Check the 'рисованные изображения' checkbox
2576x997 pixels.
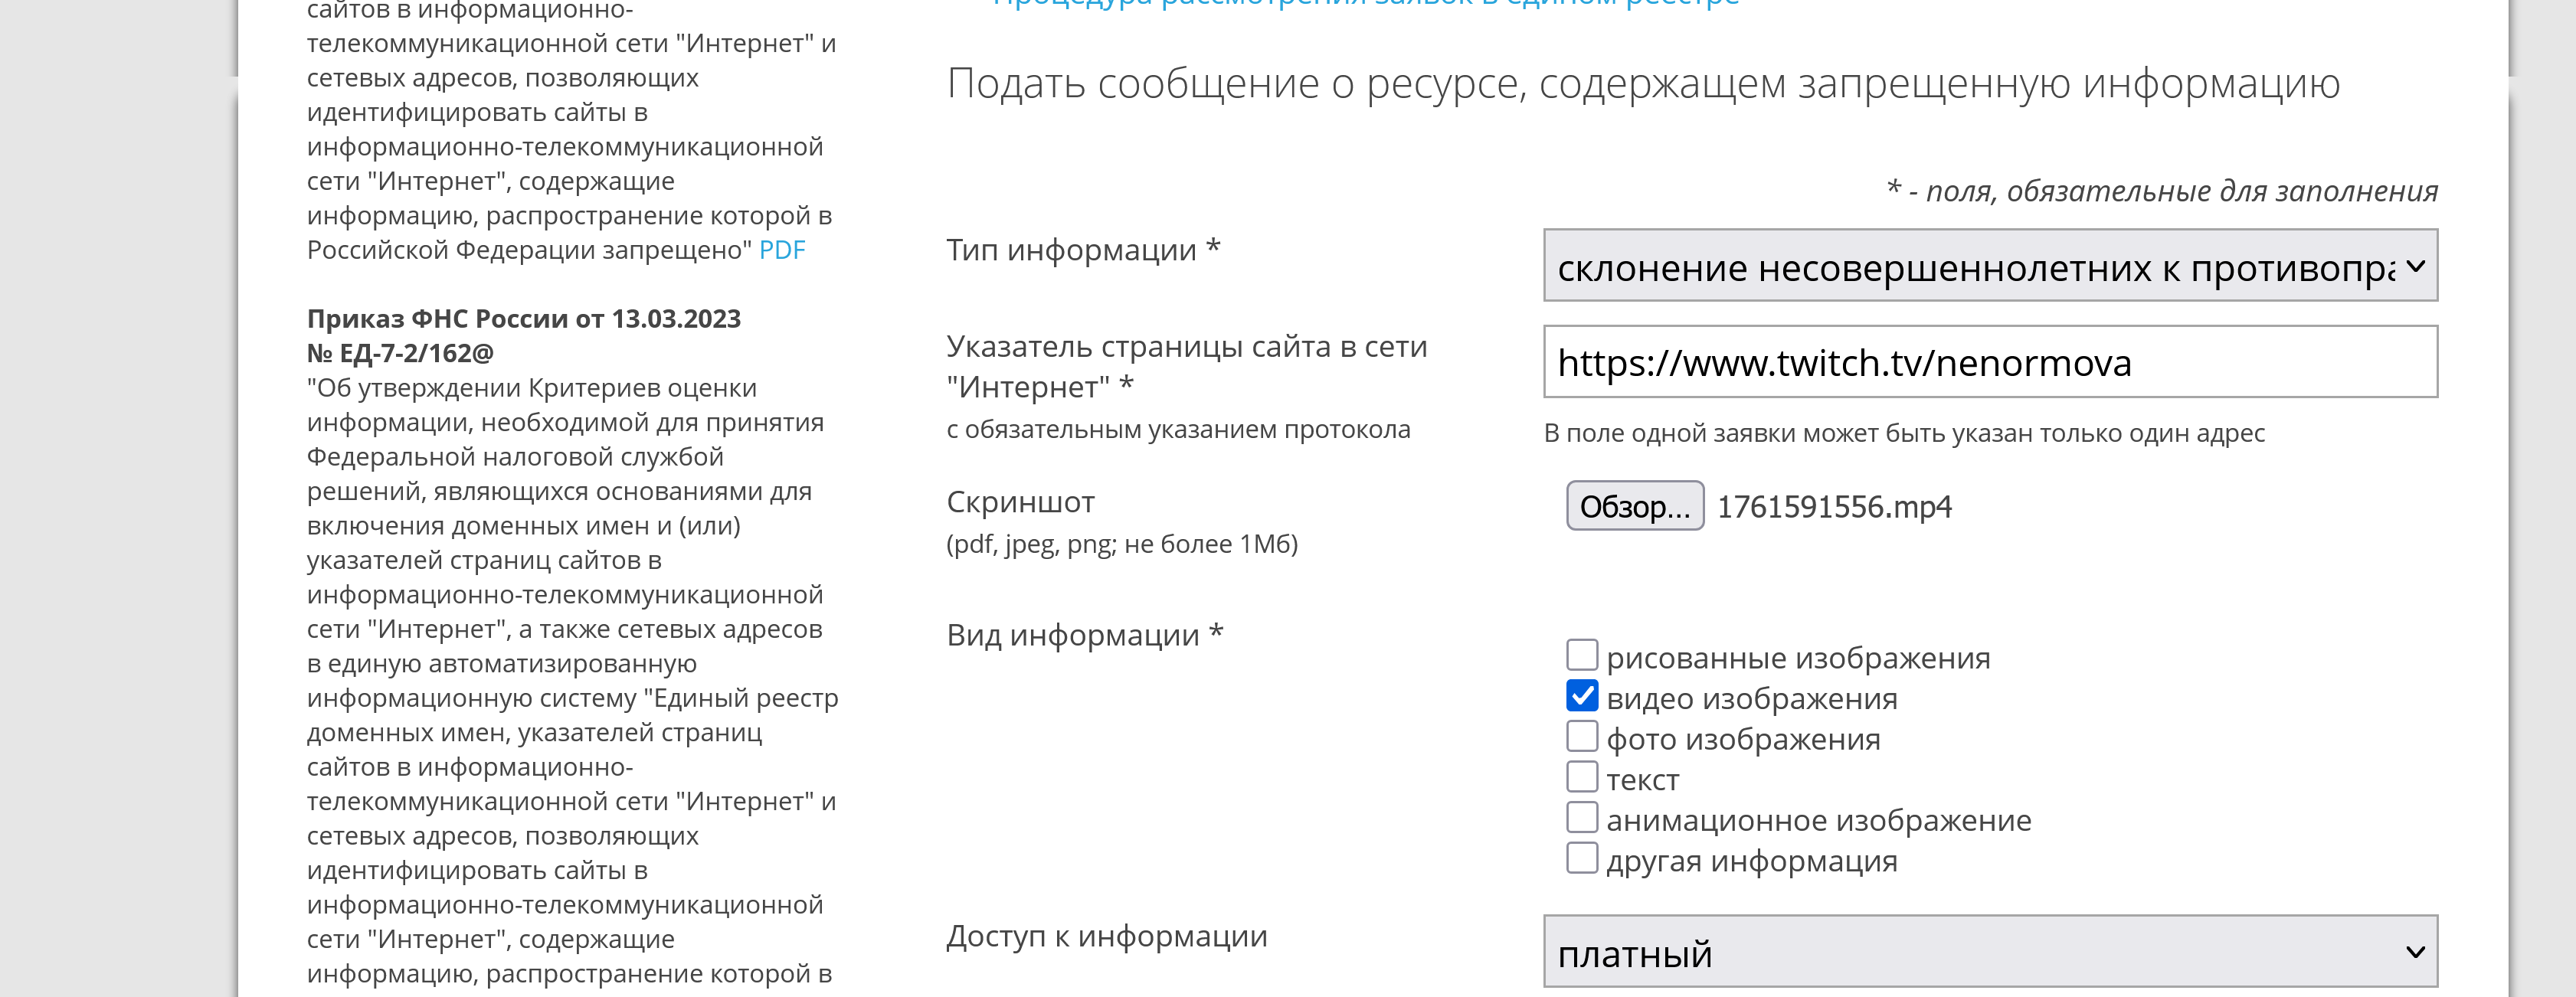[1581, 656]
